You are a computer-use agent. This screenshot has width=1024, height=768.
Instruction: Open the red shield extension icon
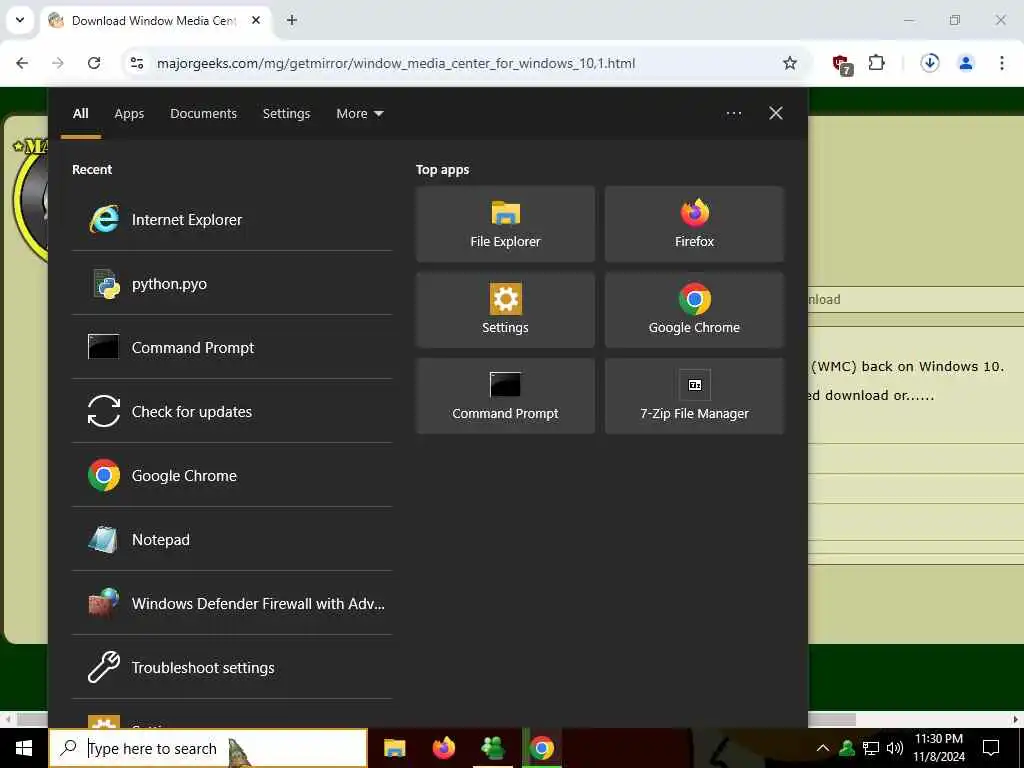pos(841,63)
